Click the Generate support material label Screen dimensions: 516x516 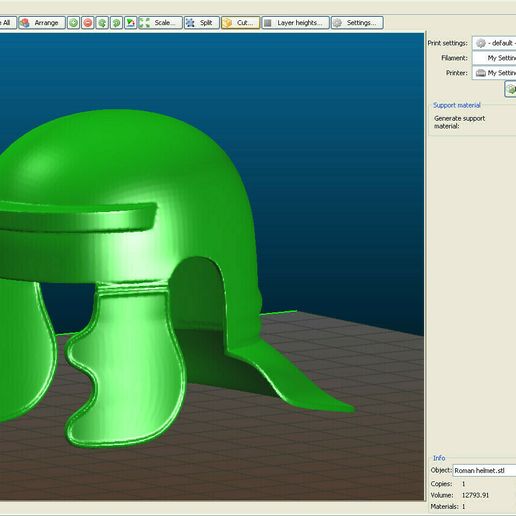(x=459, y=122)
